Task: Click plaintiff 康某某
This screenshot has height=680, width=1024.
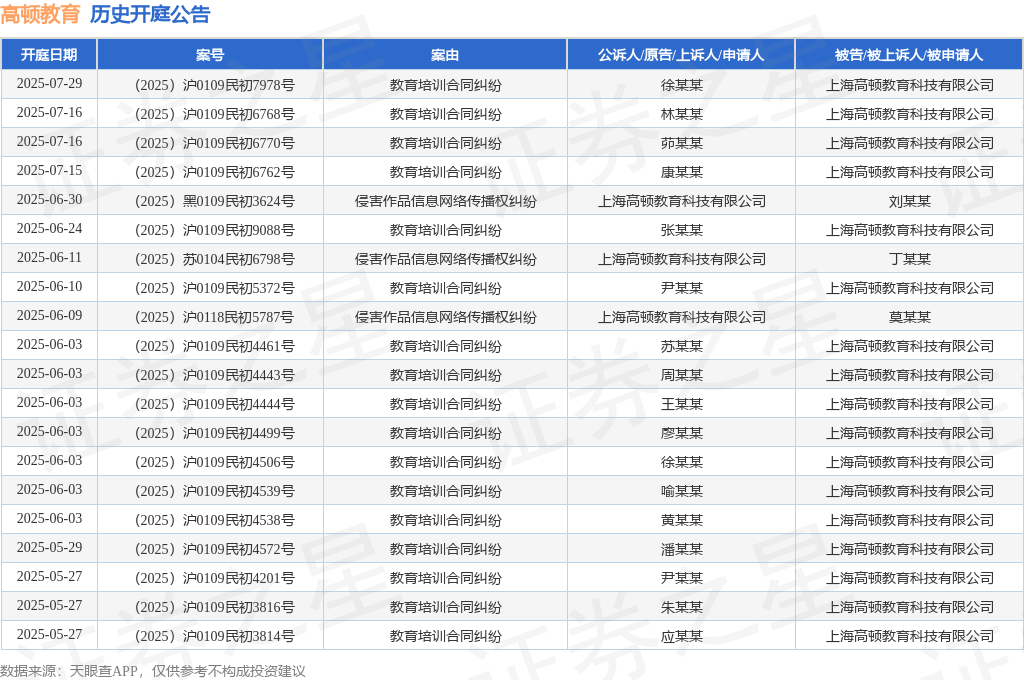Action: [682, 172]
